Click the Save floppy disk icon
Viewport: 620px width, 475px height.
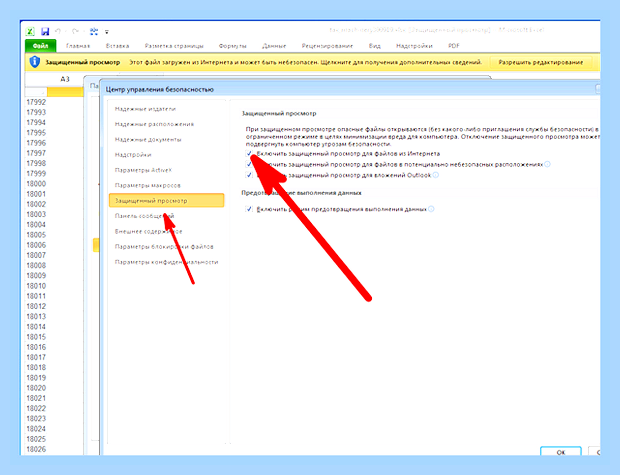click(x=45, y=32)
